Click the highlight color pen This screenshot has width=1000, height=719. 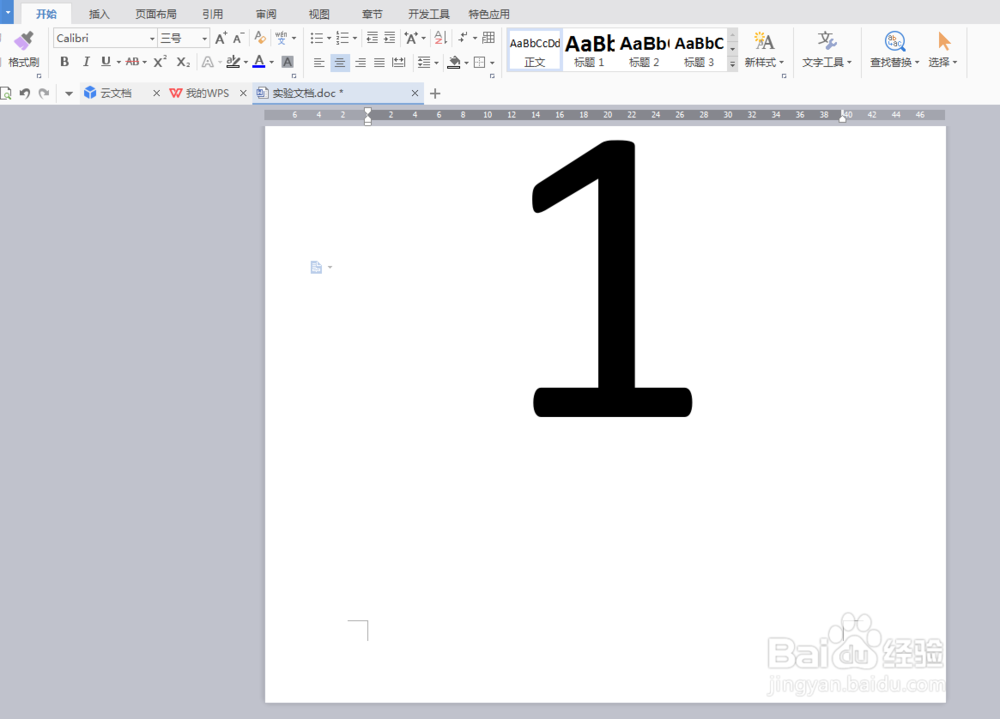coord(233,61)
